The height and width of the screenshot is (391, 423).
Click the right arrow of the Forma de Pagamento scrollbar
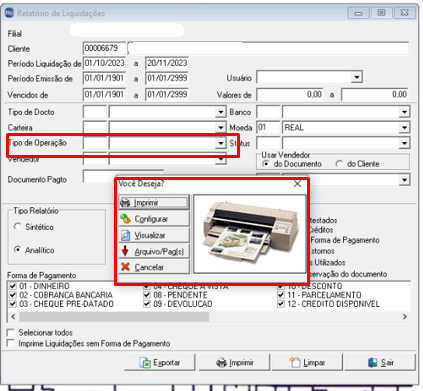405,317
